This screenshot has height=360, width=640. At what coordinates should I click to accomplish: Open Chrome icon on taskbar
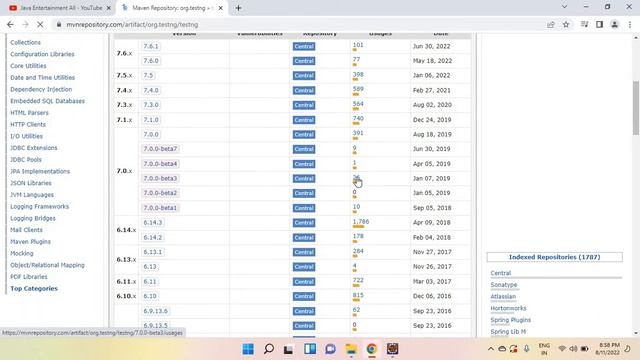371,349
